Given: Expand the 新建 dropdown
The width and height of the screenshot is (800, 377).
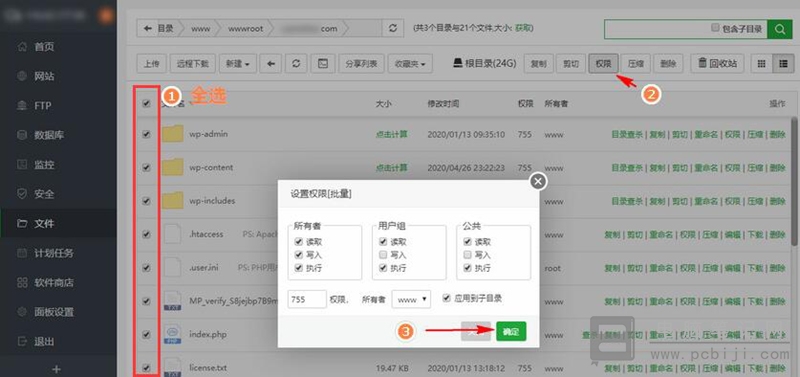Looking at the screenshot, I should [237, 64].
